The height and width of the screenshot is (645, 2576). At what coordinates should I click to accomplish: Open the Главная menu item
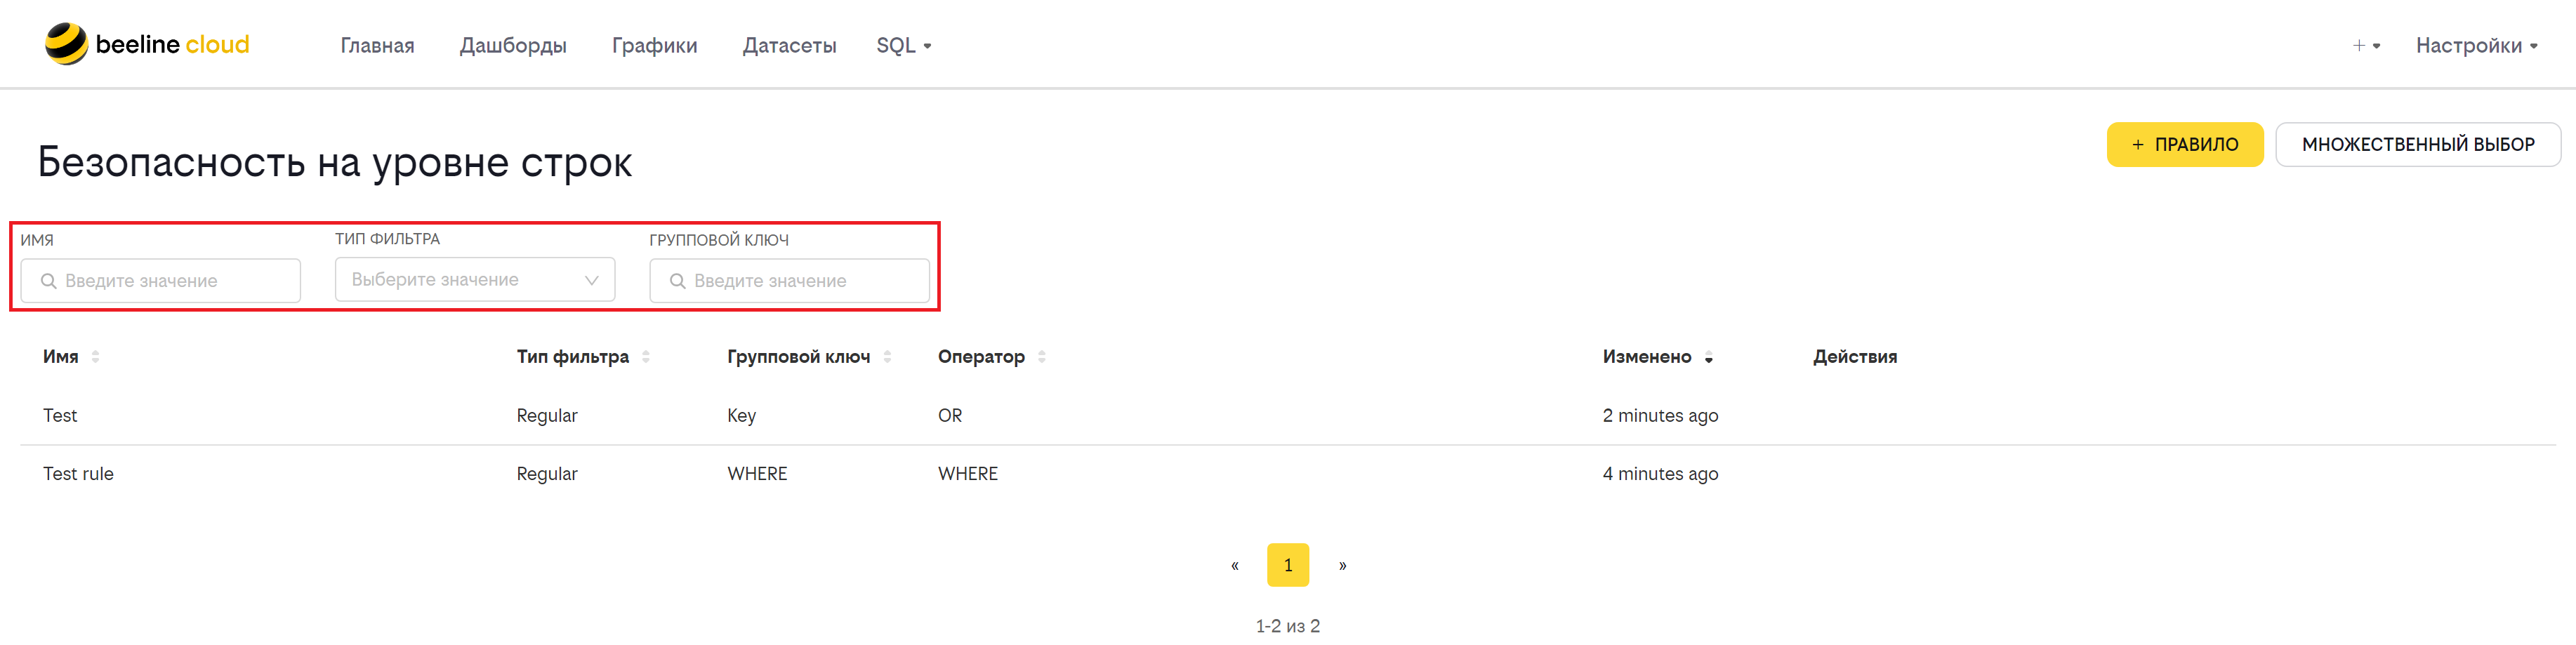(377, 46)
